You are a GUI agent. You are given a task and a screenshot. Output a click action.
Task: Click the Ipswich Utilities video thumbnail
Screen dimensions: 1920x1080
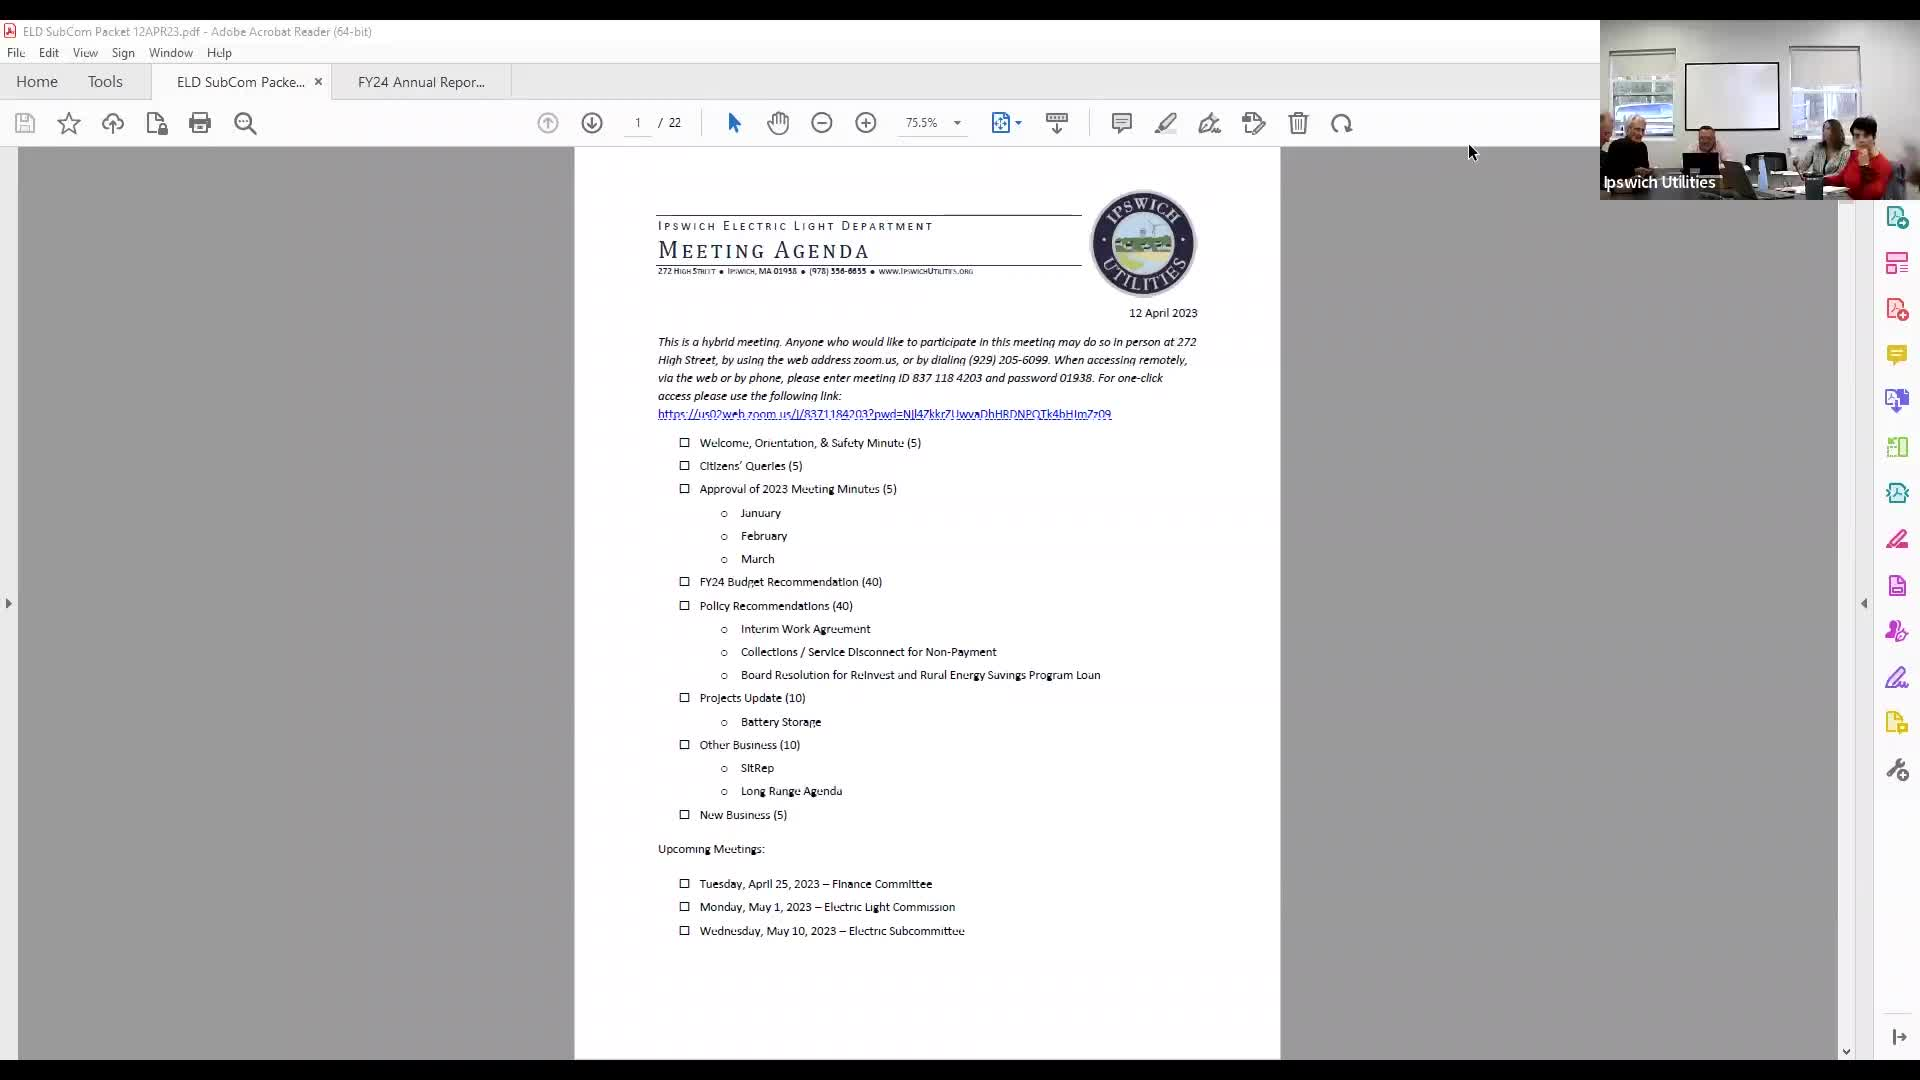[x=1759, y=110]
